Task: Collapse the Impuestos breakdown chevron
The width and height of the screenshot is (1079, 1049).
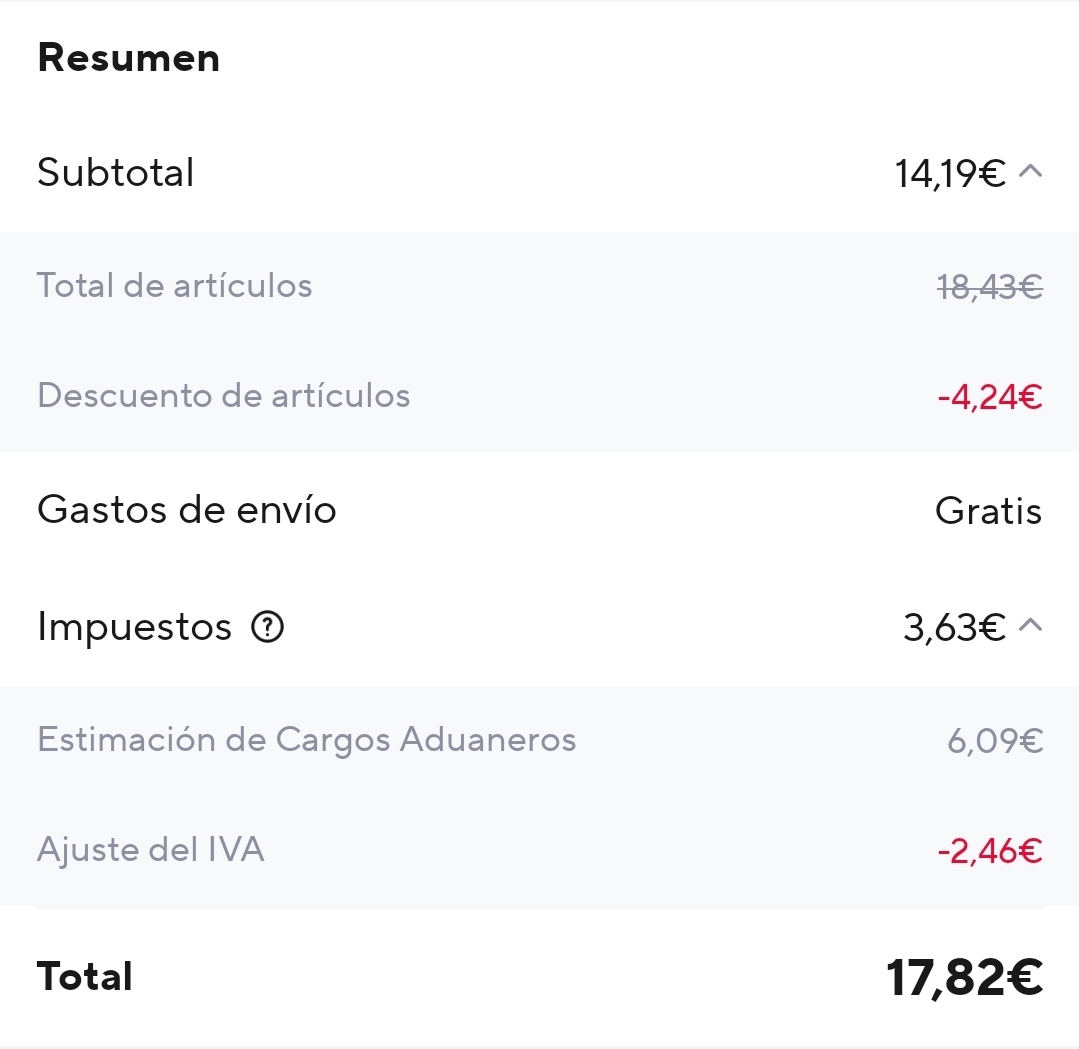Action: [x=1030, y=625]
